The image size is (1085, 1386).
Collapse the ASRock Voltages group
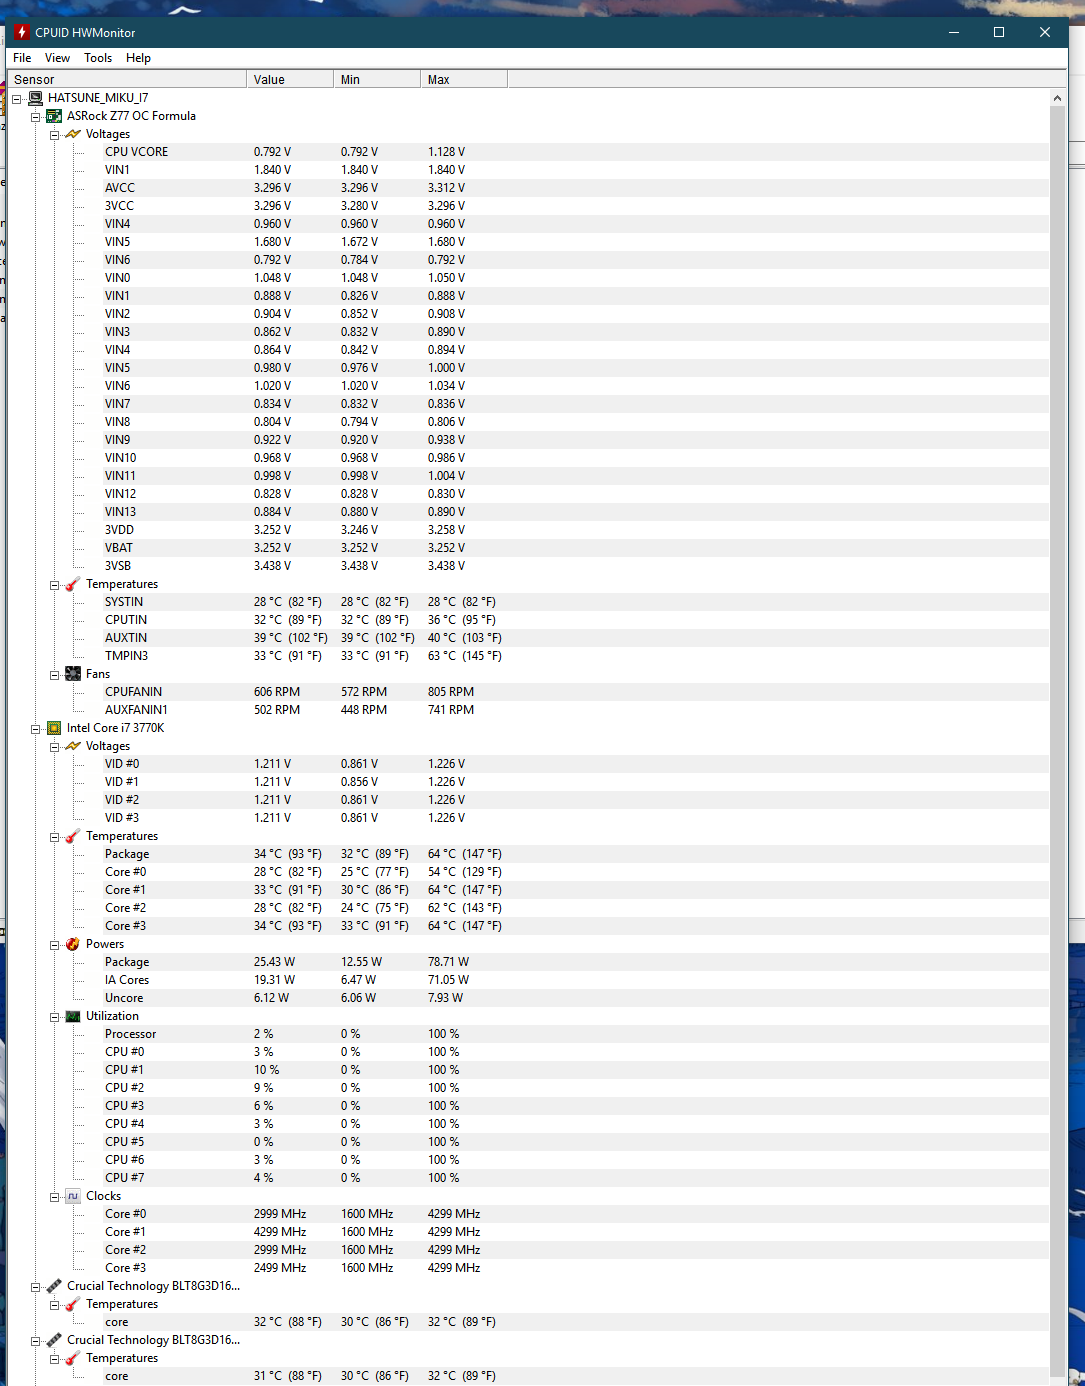click(55, 134)
